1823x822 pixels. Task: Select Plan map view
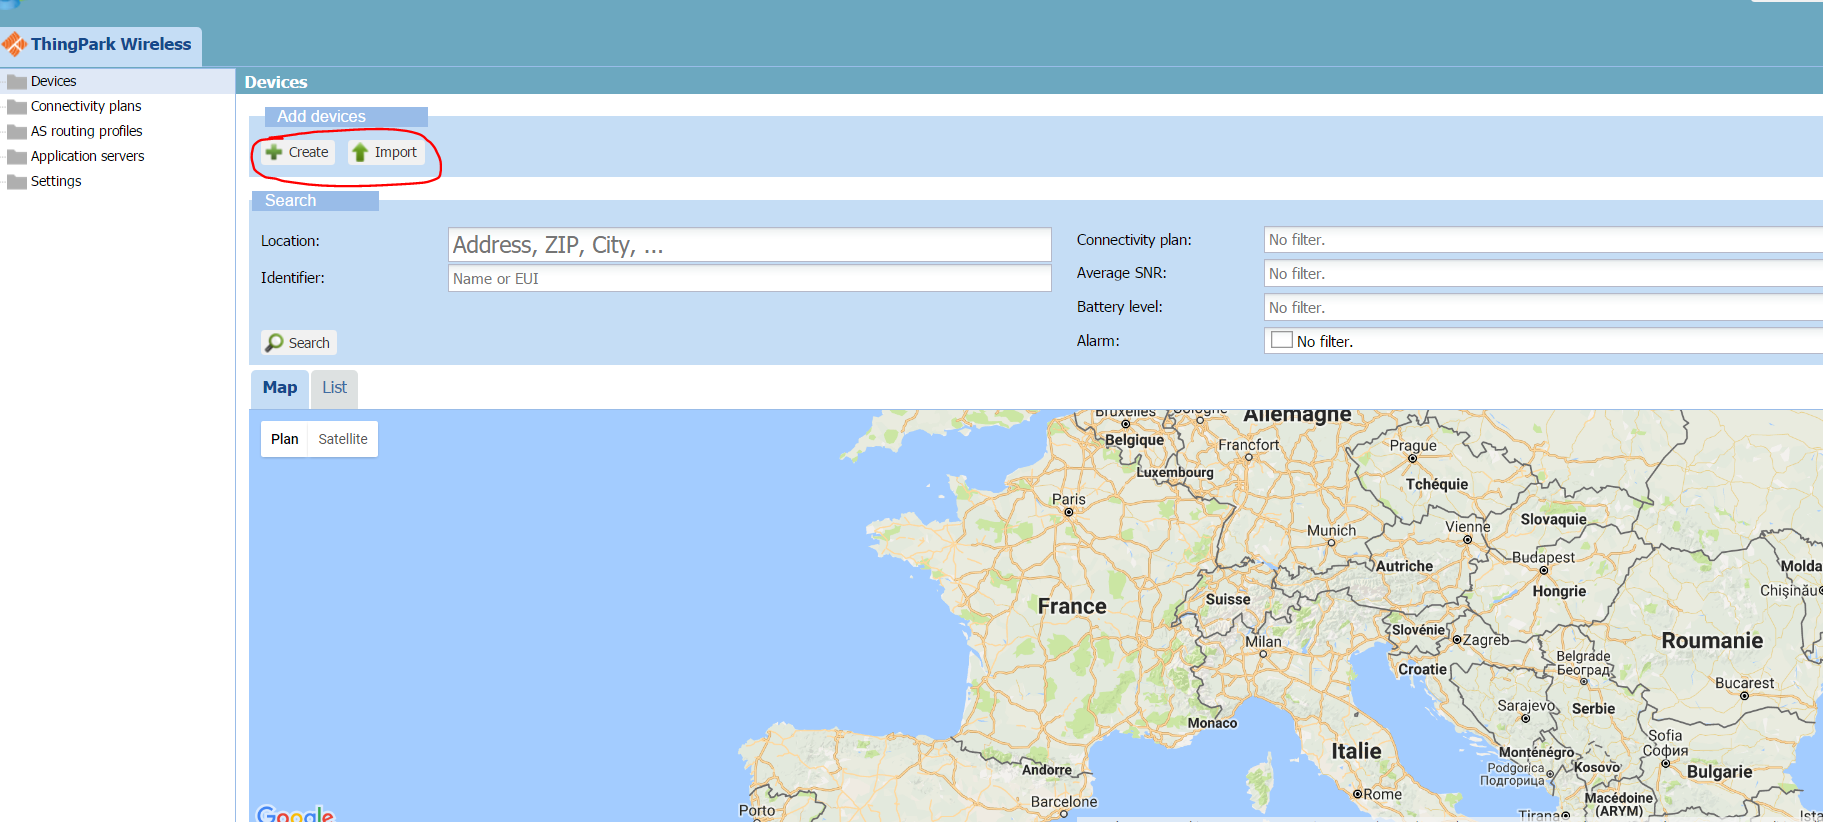[284, 439]
